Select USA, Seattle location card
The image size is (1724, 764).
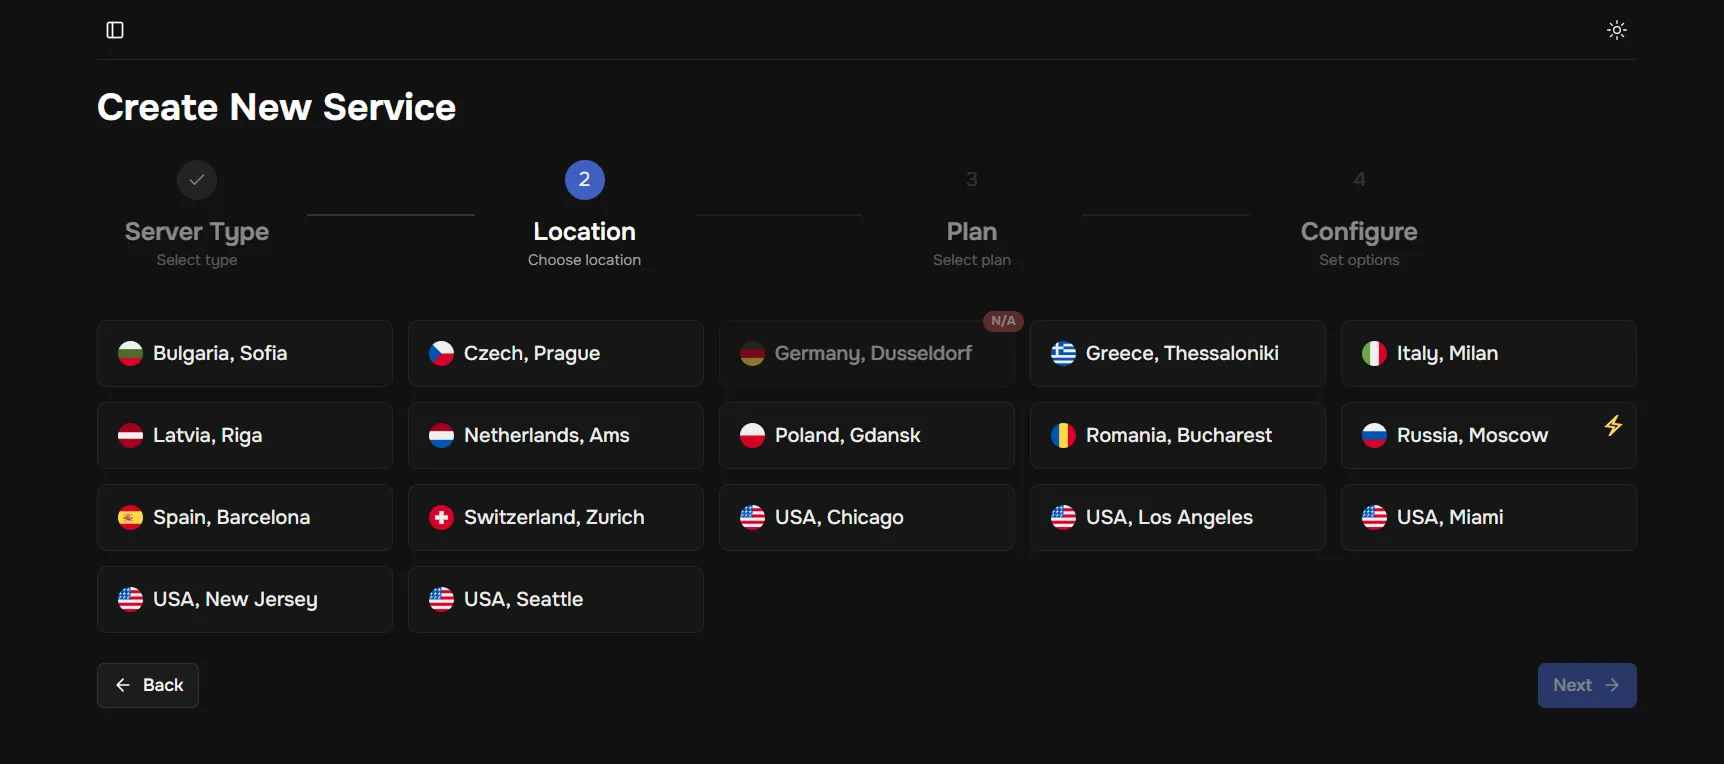[x=556, y=599]
